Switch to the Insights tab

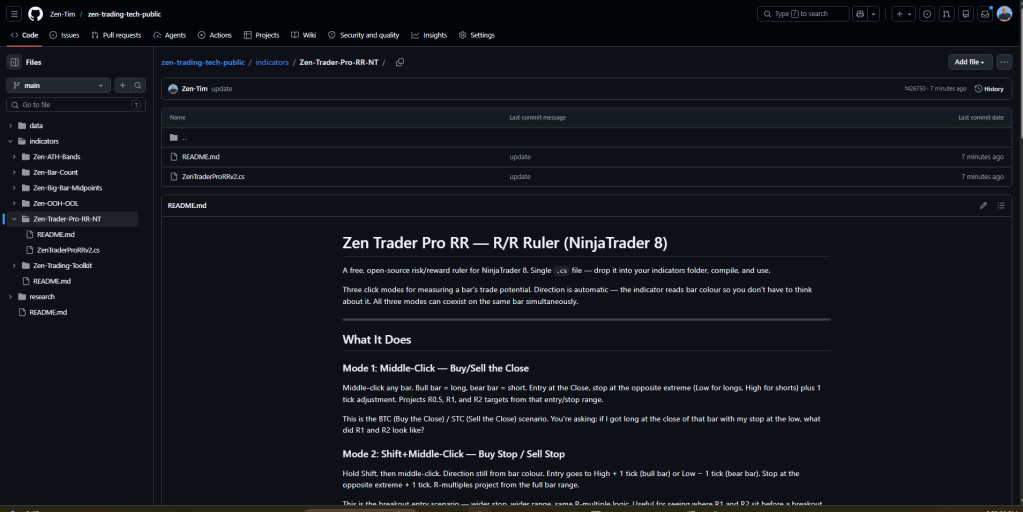[x=429, y=35]
